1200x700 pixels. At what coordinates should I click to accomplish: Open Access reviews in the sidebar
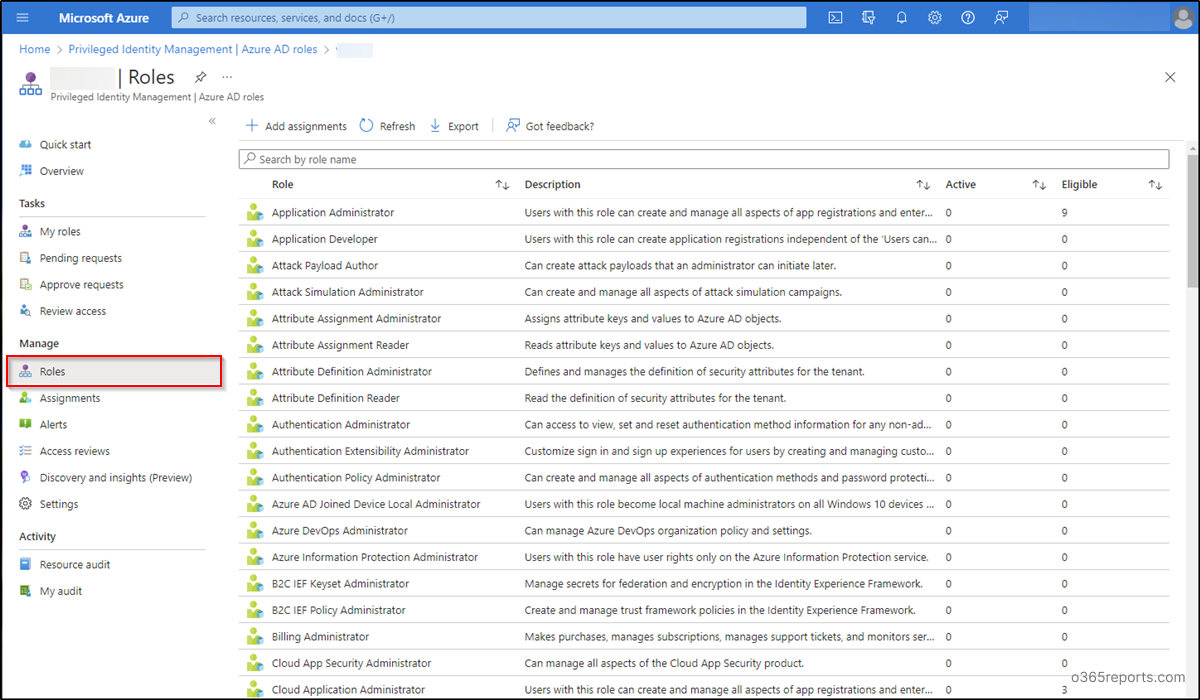(x=75, y=451)
